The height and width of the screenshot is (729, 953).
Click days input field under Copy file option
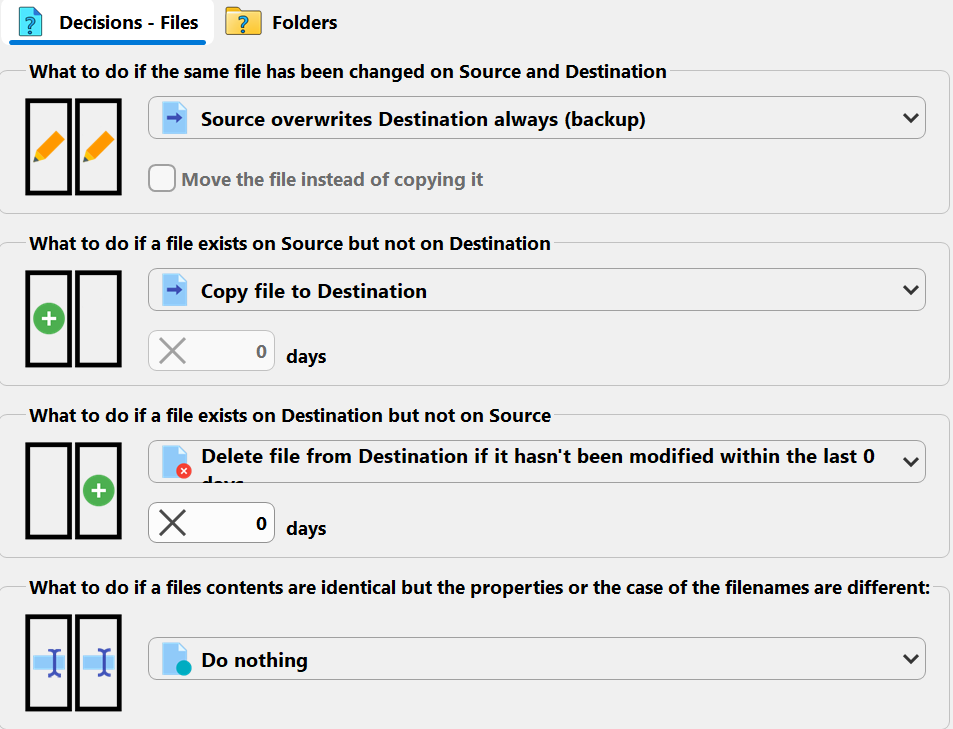click(x=230, y=352)
